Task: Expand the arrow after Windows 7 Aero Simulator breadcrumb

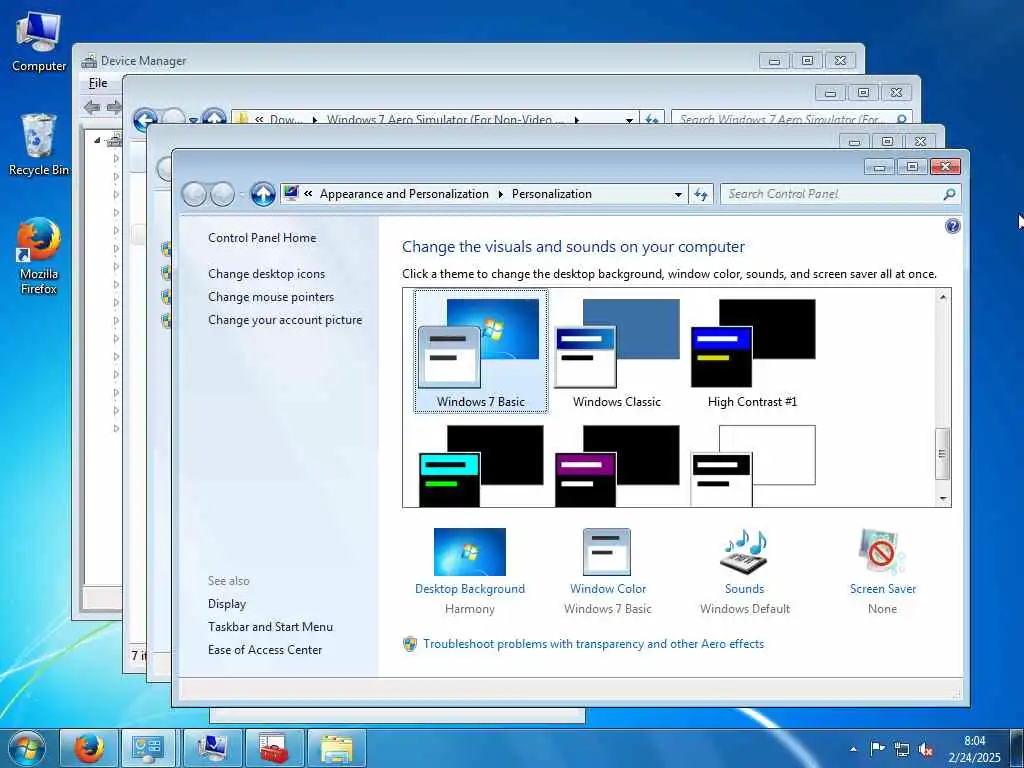Action: click(x=576, y=120)
